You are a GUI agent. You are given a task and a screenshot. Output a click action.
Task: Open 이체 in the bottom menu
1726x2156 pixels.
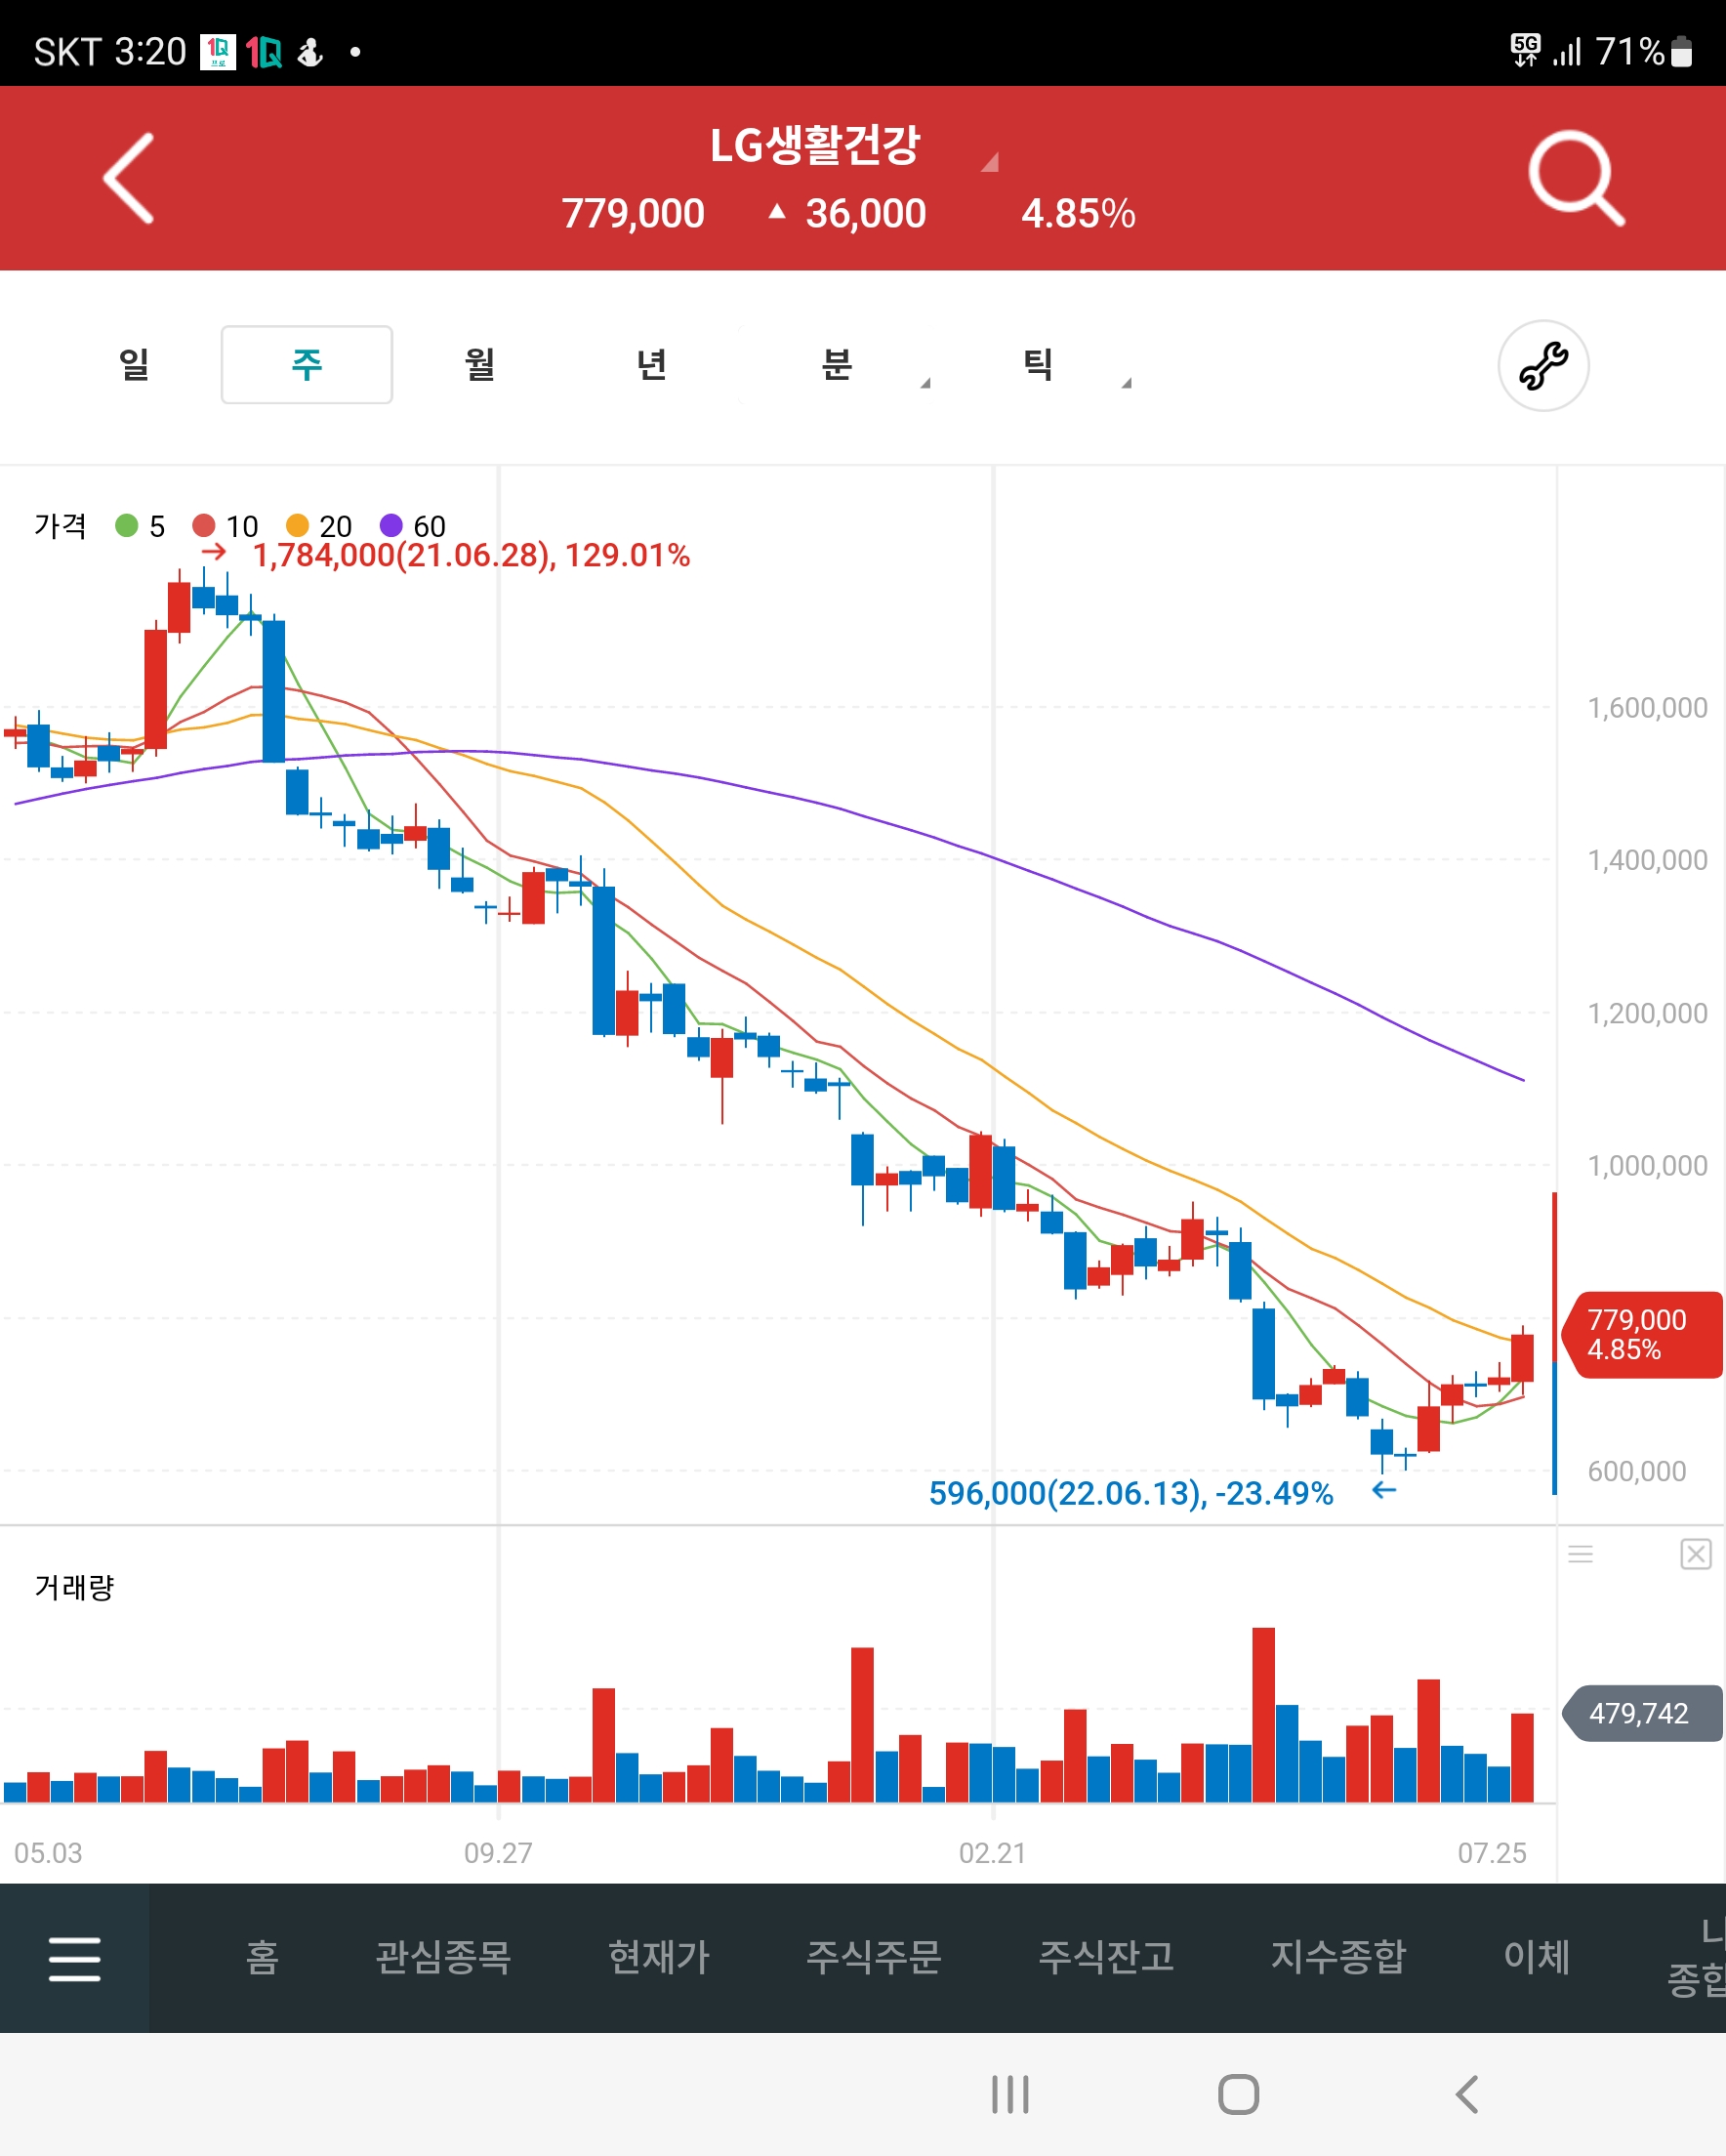(1536, 1957)
